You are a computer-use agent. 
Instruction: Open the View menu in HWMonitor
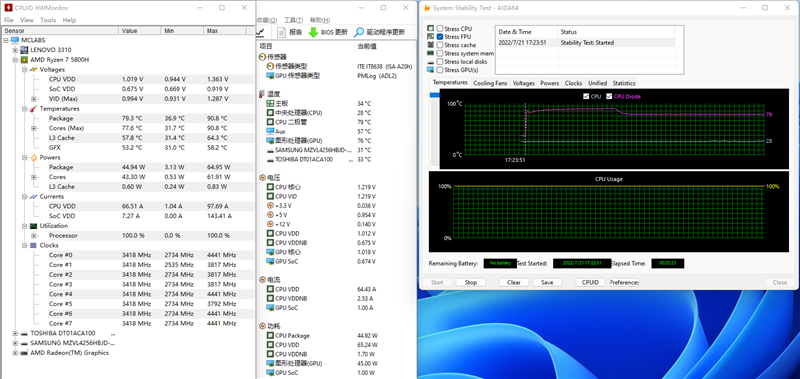click(27, 20)
